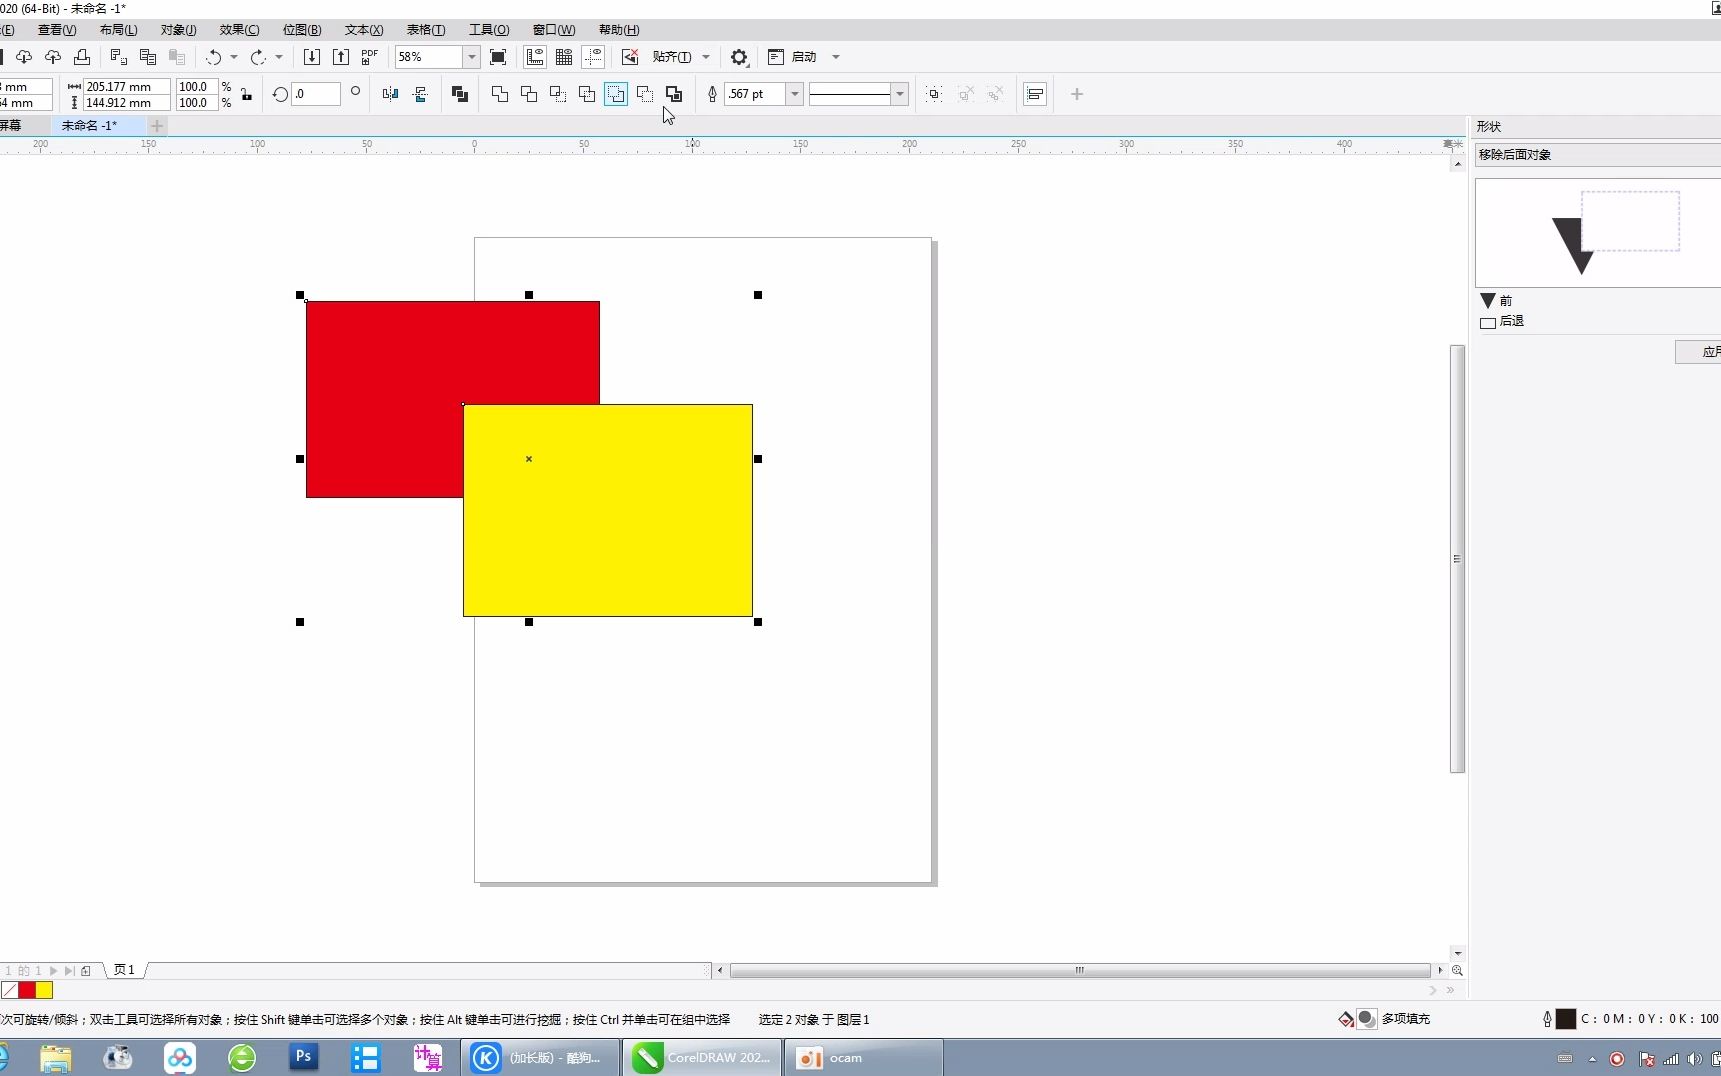Open the 帮助(H) menu

pyautogui.click(x=619, y=30)
